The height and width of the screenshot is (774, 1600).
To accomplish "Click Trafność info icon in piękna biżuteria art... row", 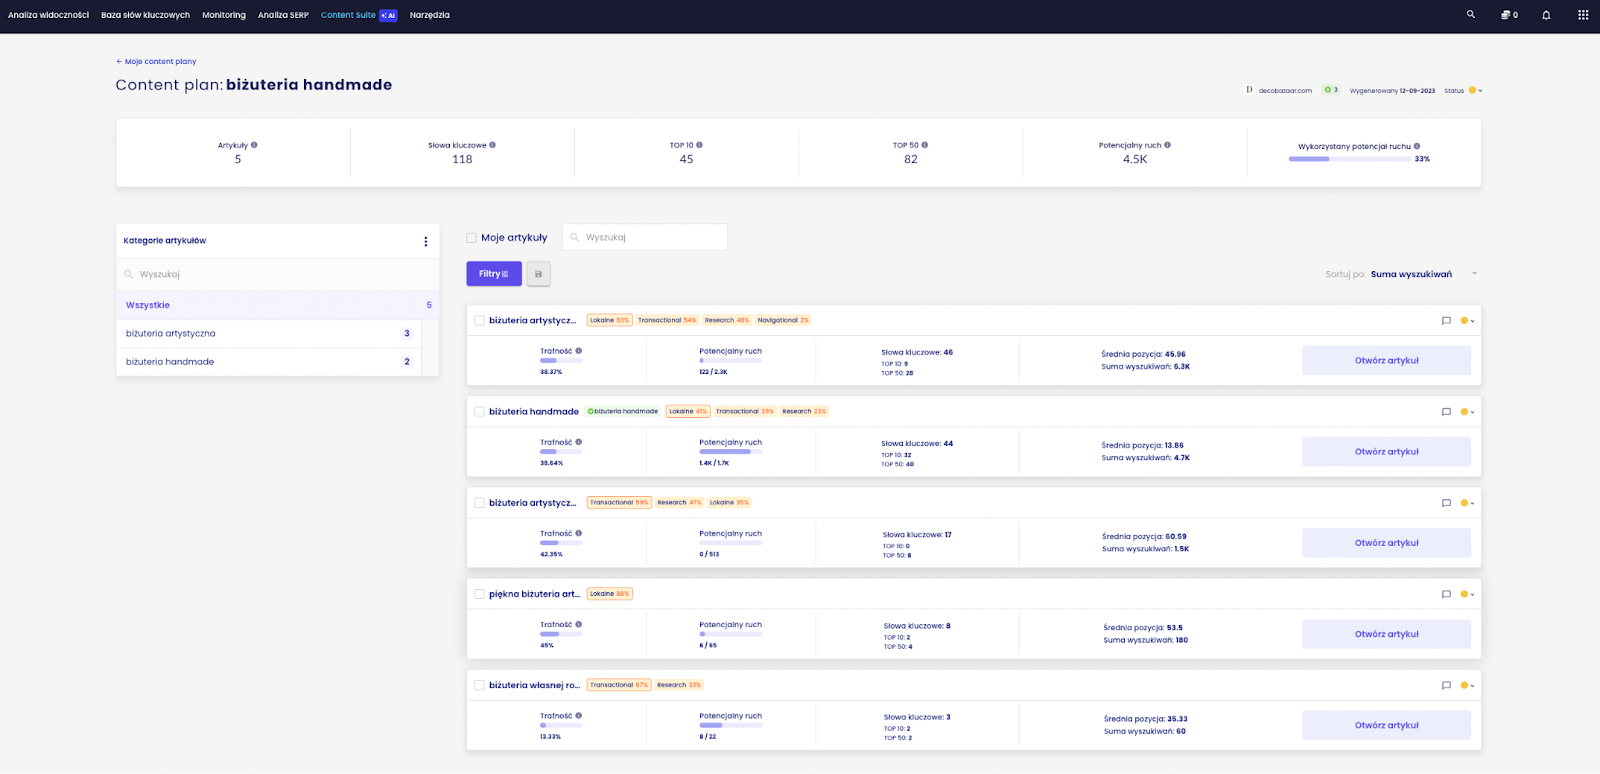I will coord(578,624).
